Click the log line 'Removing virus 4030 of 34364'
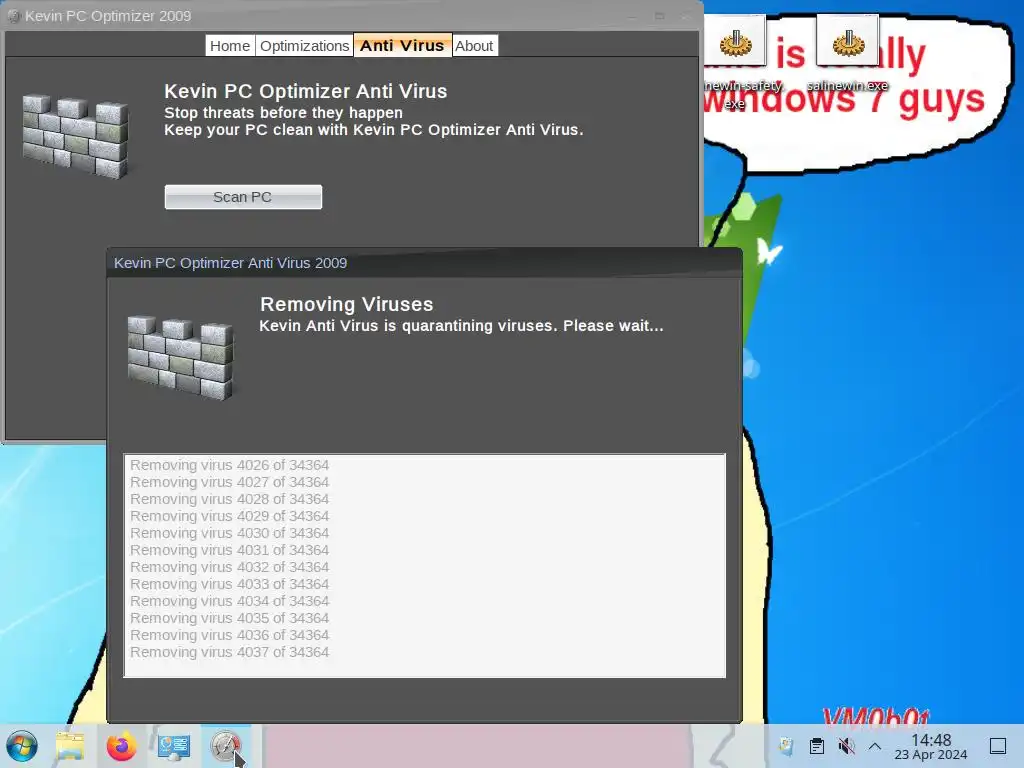 [229, 533]
